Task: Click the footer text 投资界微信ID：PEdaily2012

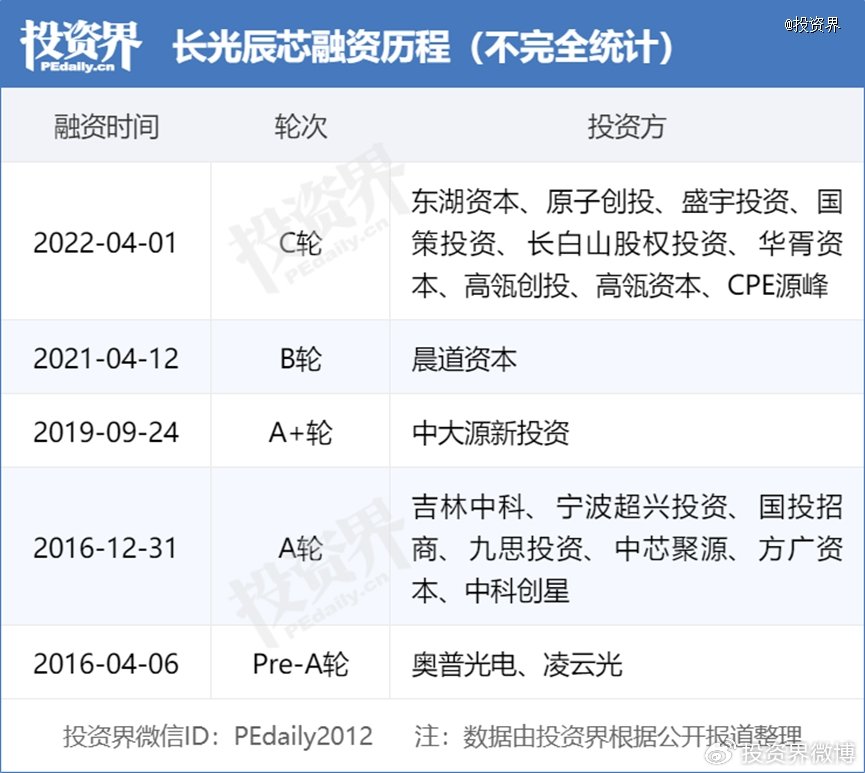Action: click(218, 736)
